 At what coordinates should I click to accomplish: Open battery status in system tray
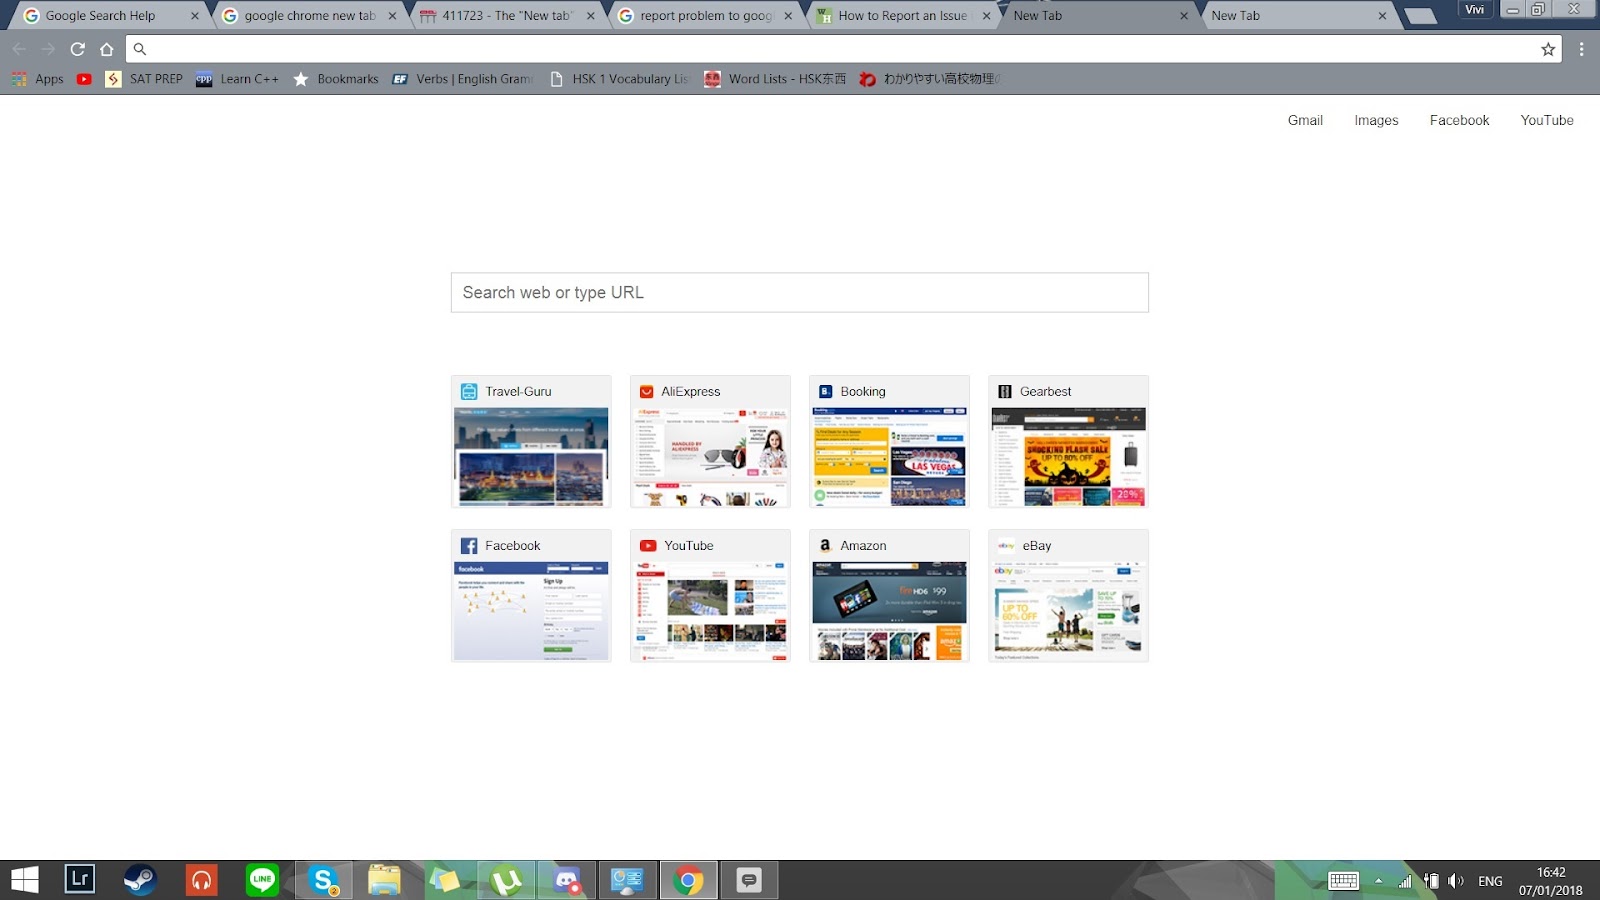tap(1431, 881)
